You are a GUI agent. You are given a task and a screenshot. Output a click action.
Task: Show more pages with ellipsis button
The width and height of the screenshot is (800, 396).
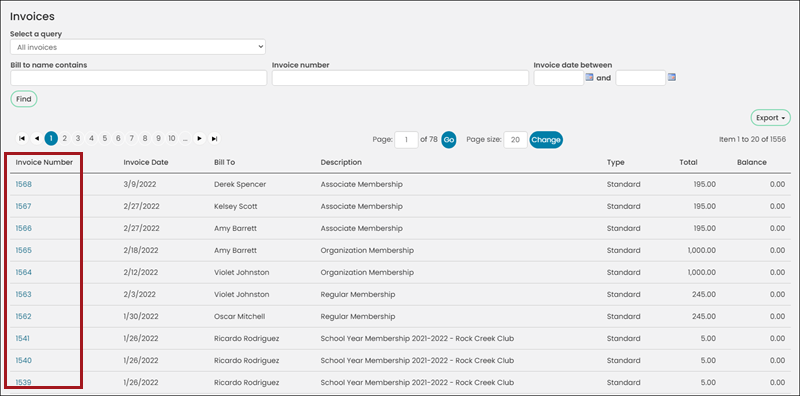pos(185,138)
